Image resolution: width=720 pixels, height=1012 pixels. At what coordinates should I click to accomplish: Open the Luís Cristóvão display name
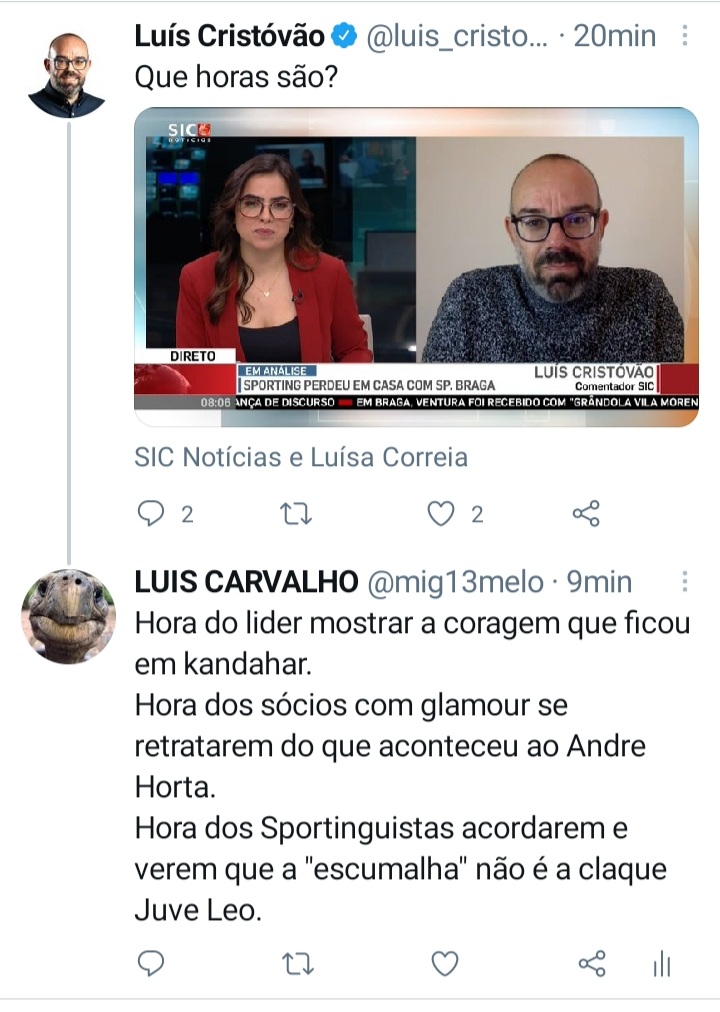pyautogui.click(x=229, y=36)
